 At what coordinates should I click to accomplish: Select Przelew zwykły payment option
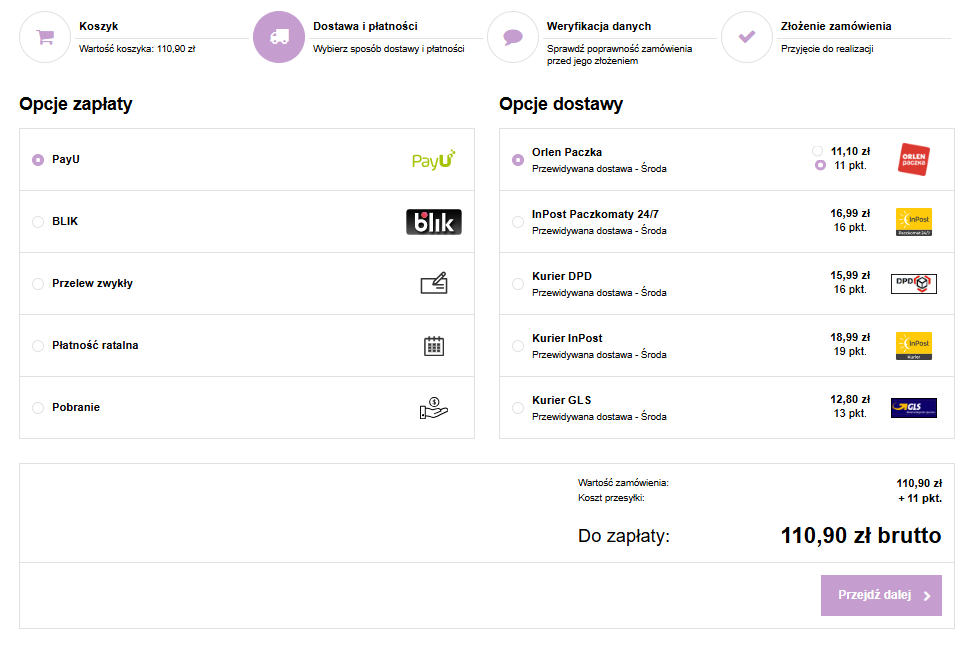tap(38, 284)
